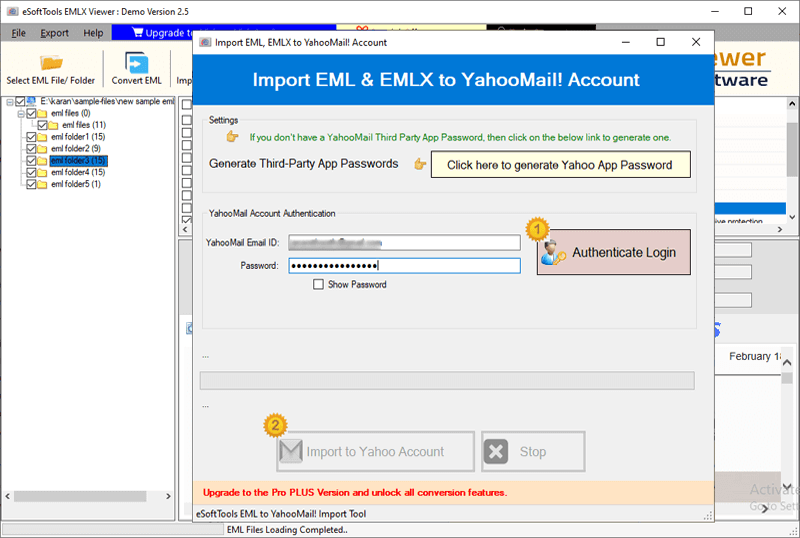Image resolution: width=800 pixels, height=538 pixels.
Task: Click the folder tree horizontal scrollbar thumb
Action: coord(80,496)
